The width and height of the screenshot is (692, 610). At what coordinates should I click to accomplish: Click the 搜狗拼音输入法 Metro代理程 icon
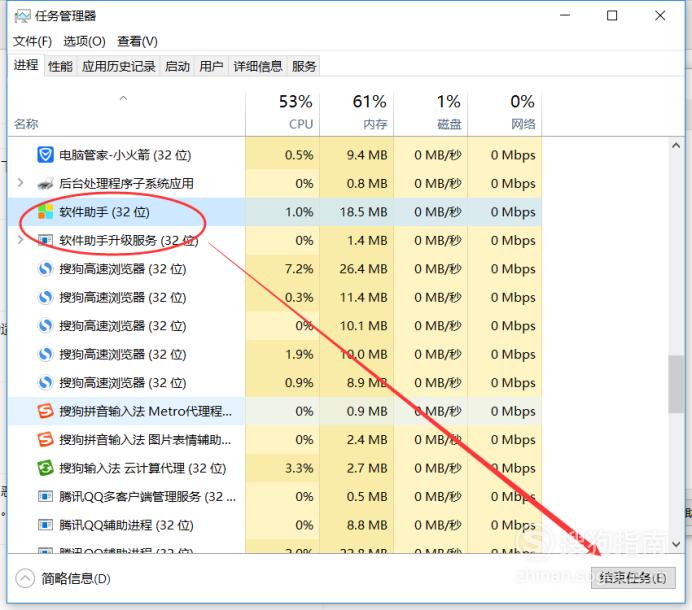click(x=45, y=411)
